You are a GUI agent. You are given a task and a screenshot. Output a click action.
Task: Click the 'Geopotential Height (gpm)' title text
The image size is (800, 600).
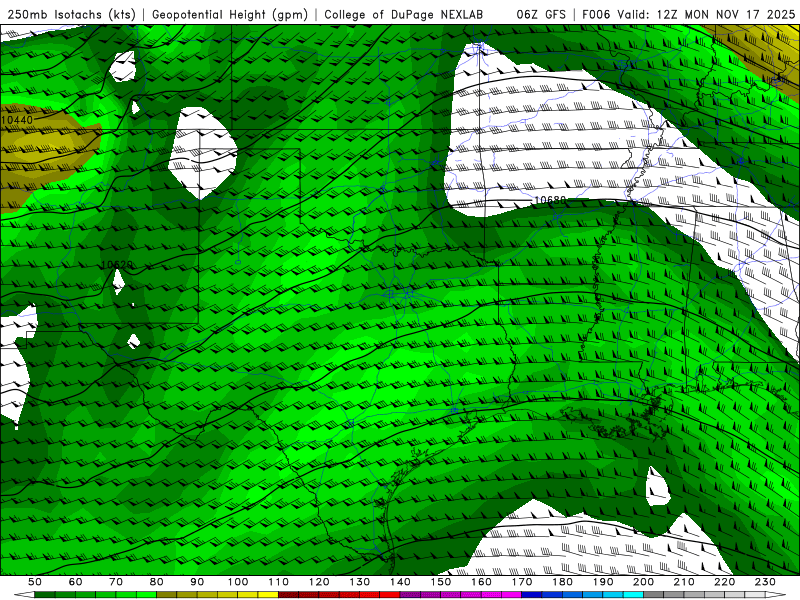coord(230,14)
